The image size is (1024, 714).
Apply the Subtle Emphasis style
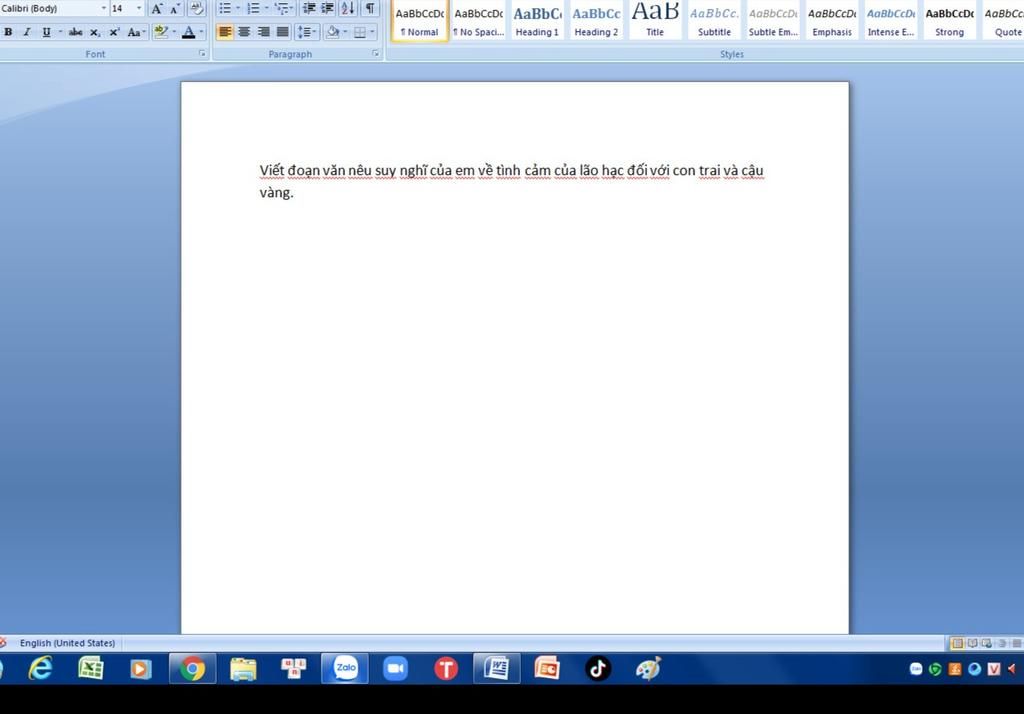(773, 22)
